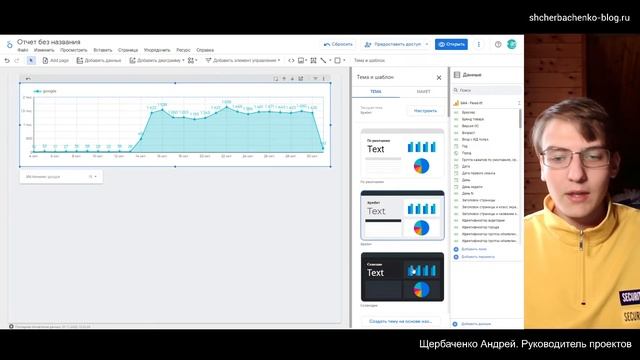
Task: Click the insert text box icon
Action: (313, 60)
